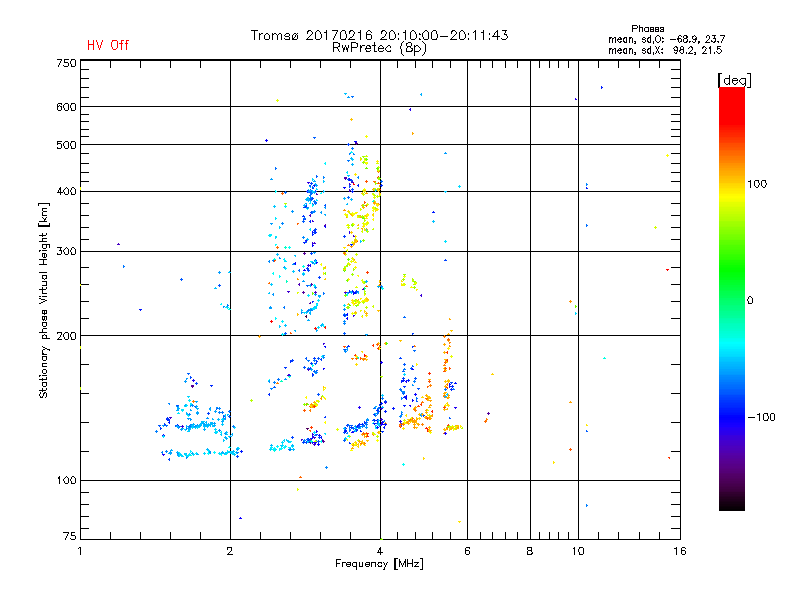This screenshot has width=800, height=600.
Task: Click the y-axis tick label '200'
Action: 66,336
